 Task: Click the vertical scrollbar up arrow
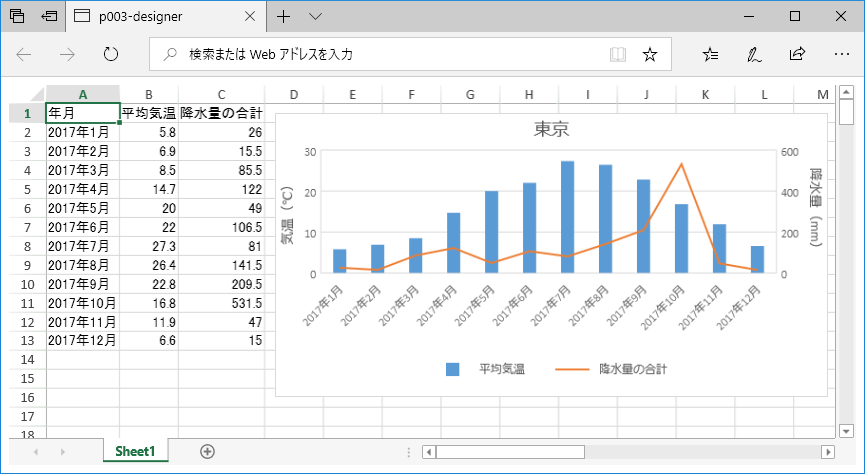point(846,92)
